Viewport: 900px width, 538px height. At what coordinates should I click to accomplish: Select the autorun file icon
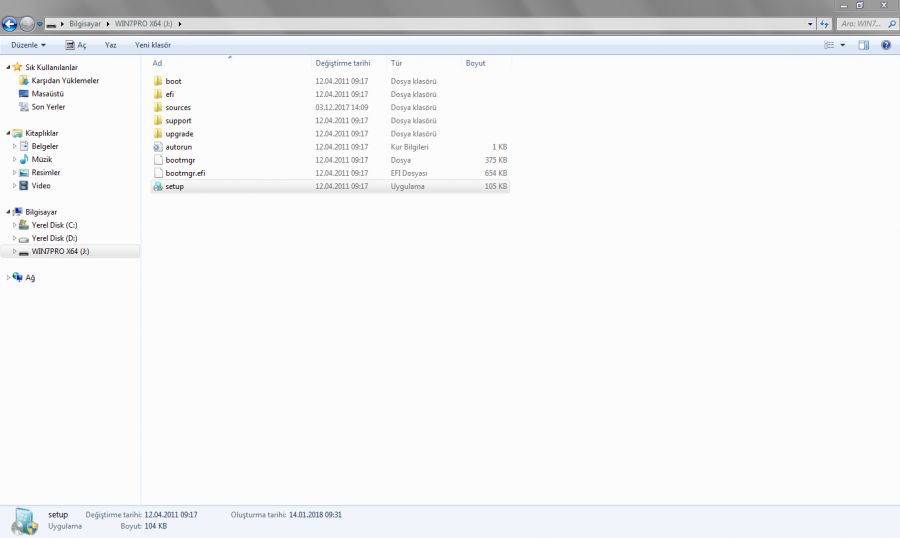point(158,147)
